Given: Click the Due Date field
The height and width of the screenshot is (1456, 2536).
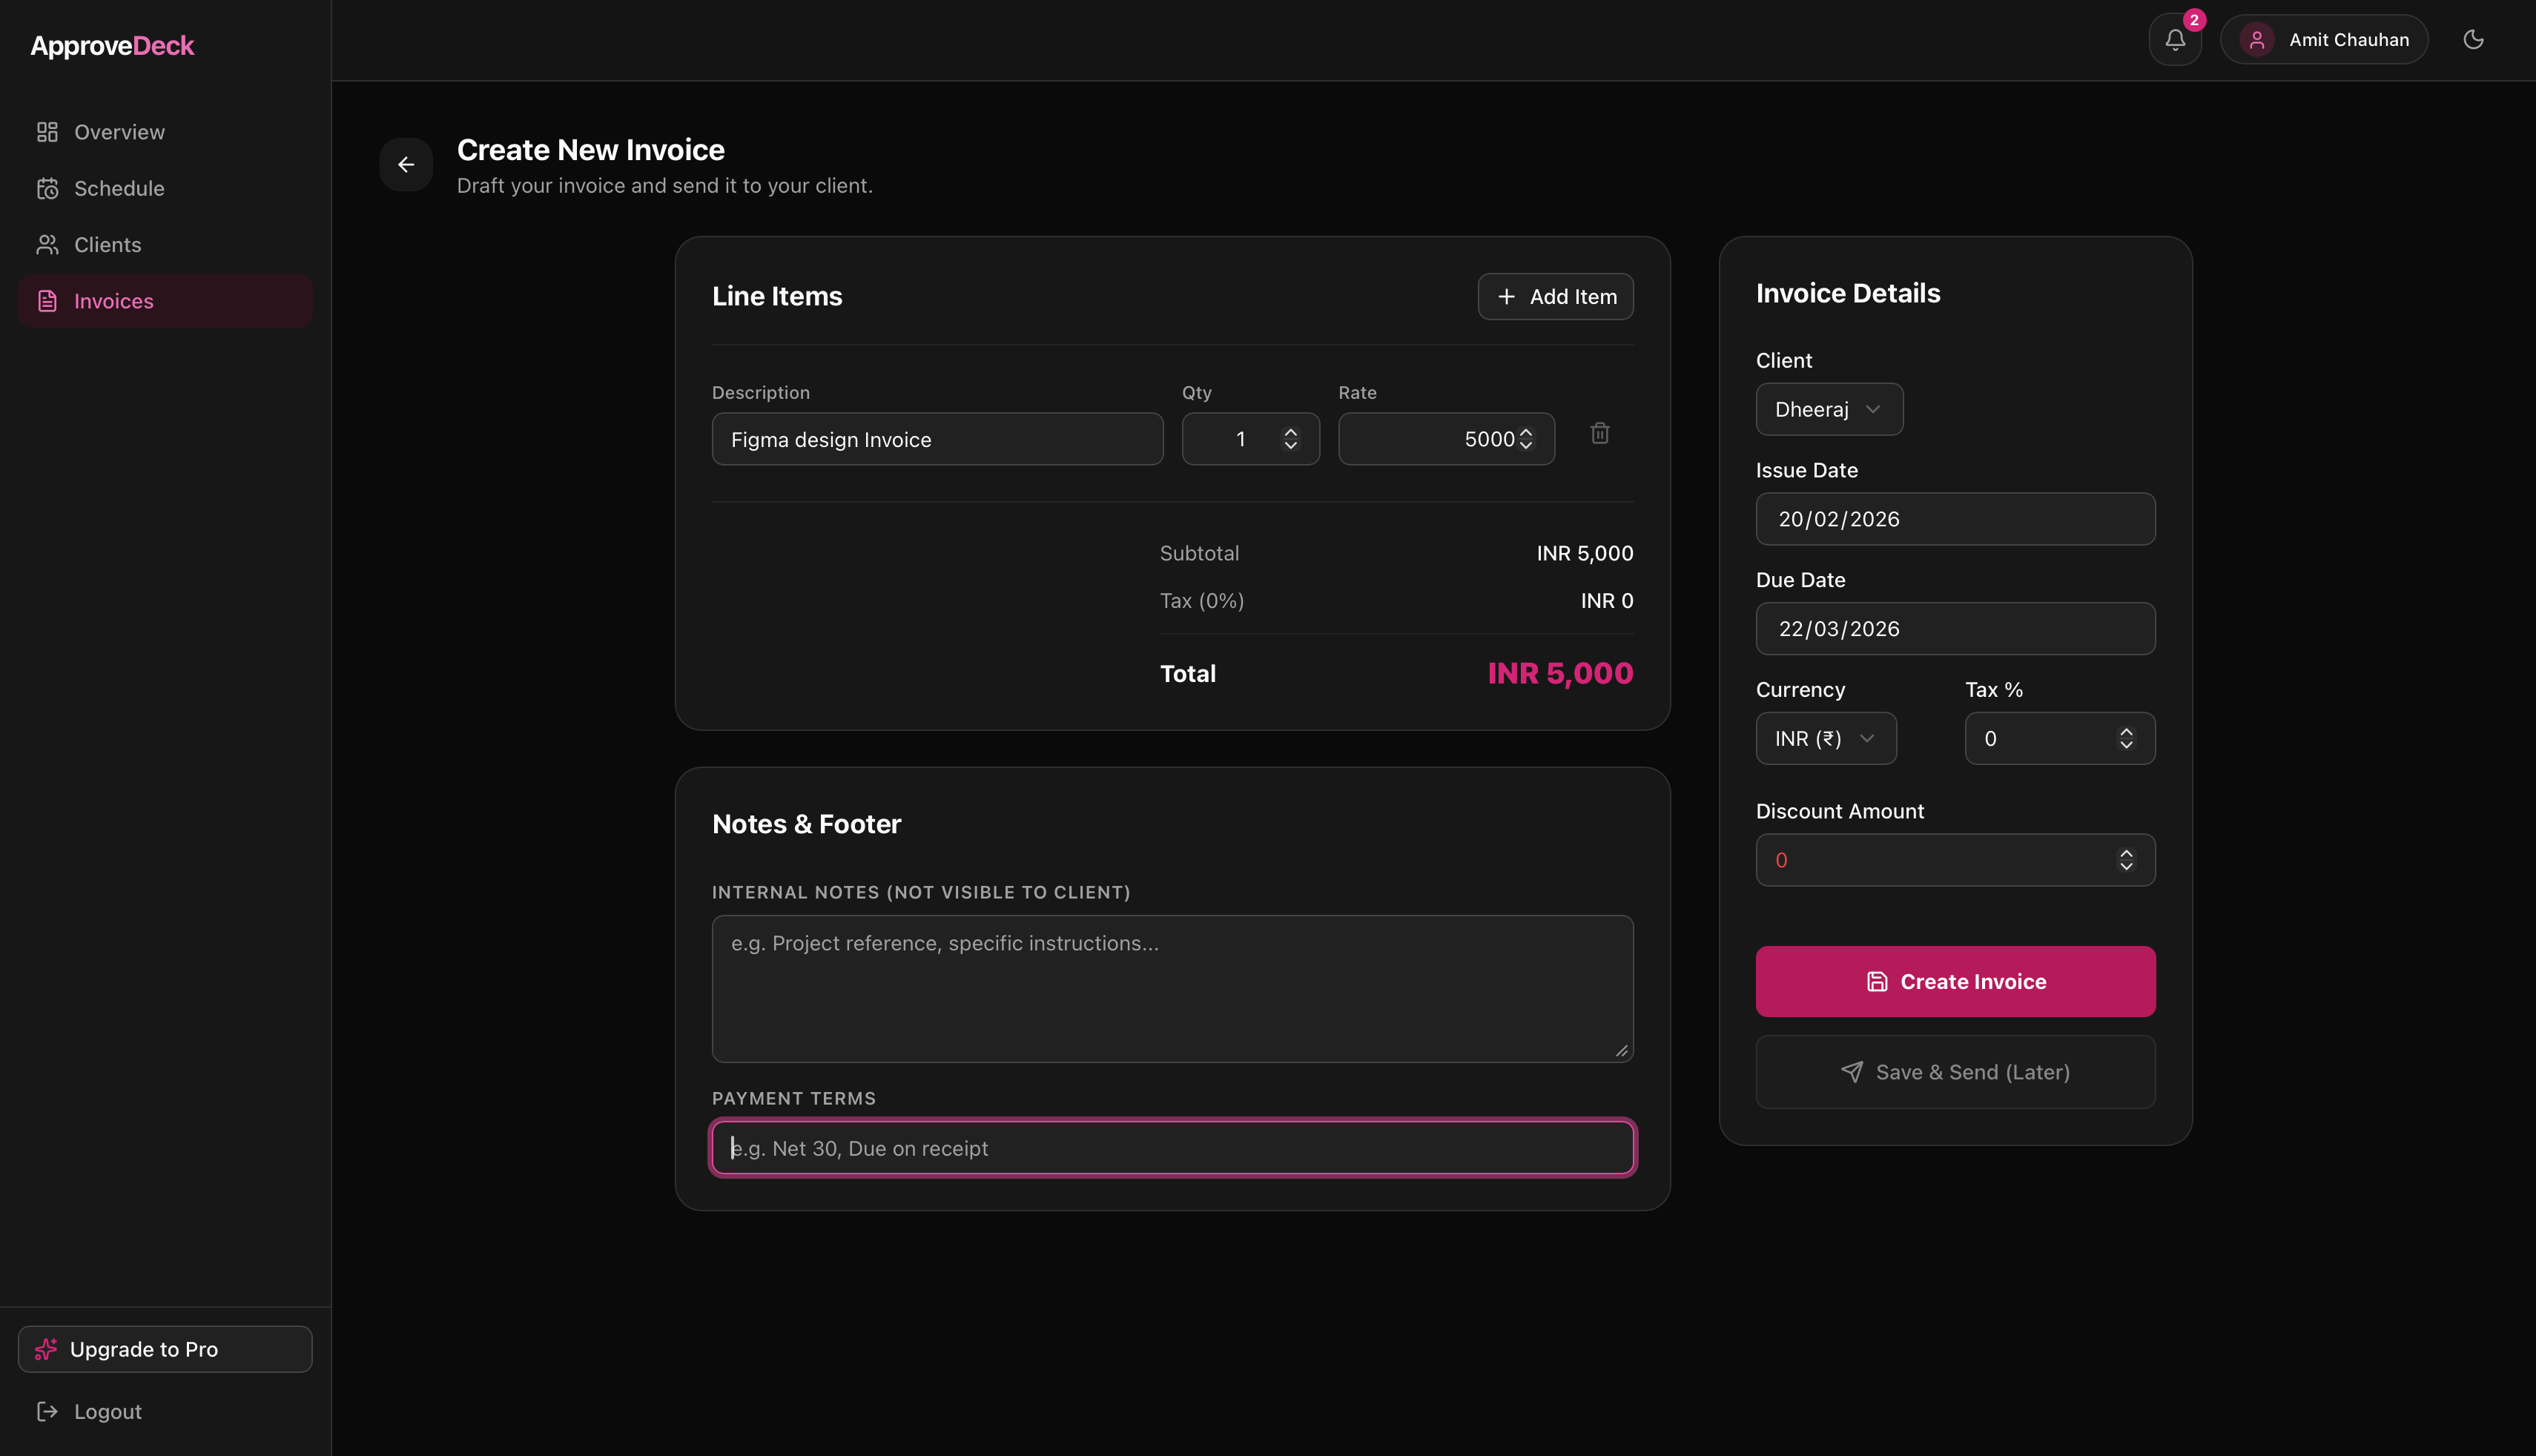Looking at the screenshot, I should (1955, 629).
